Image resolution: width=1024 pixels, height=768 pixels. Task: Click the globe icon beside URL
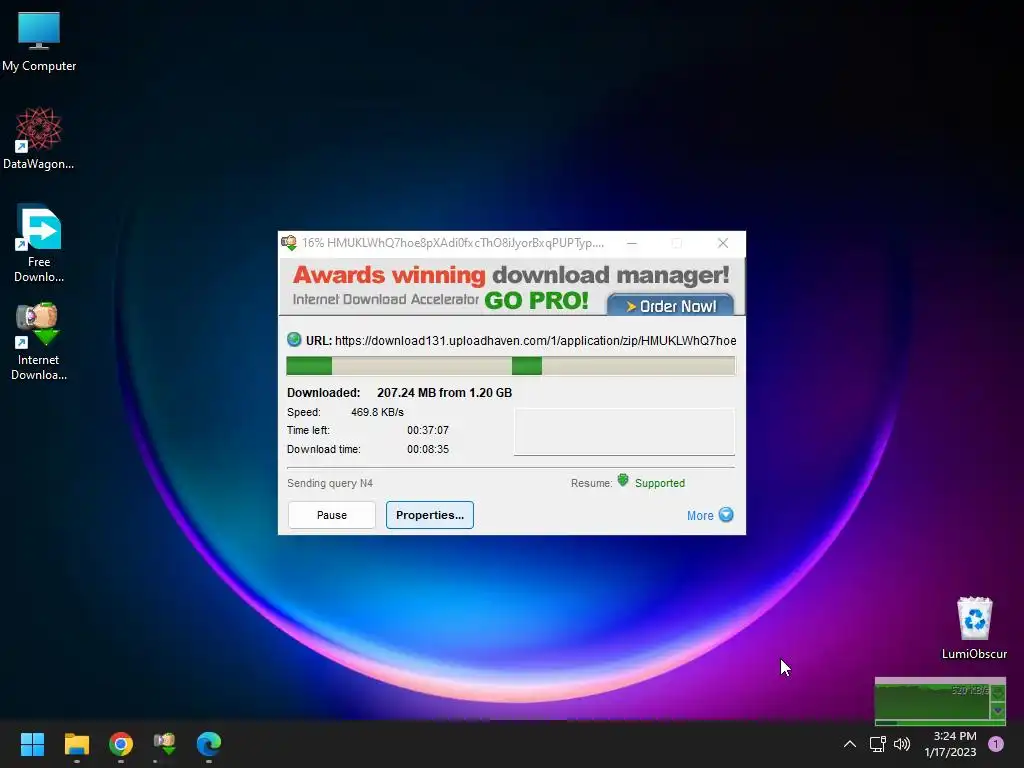click(x=294, y=340)
